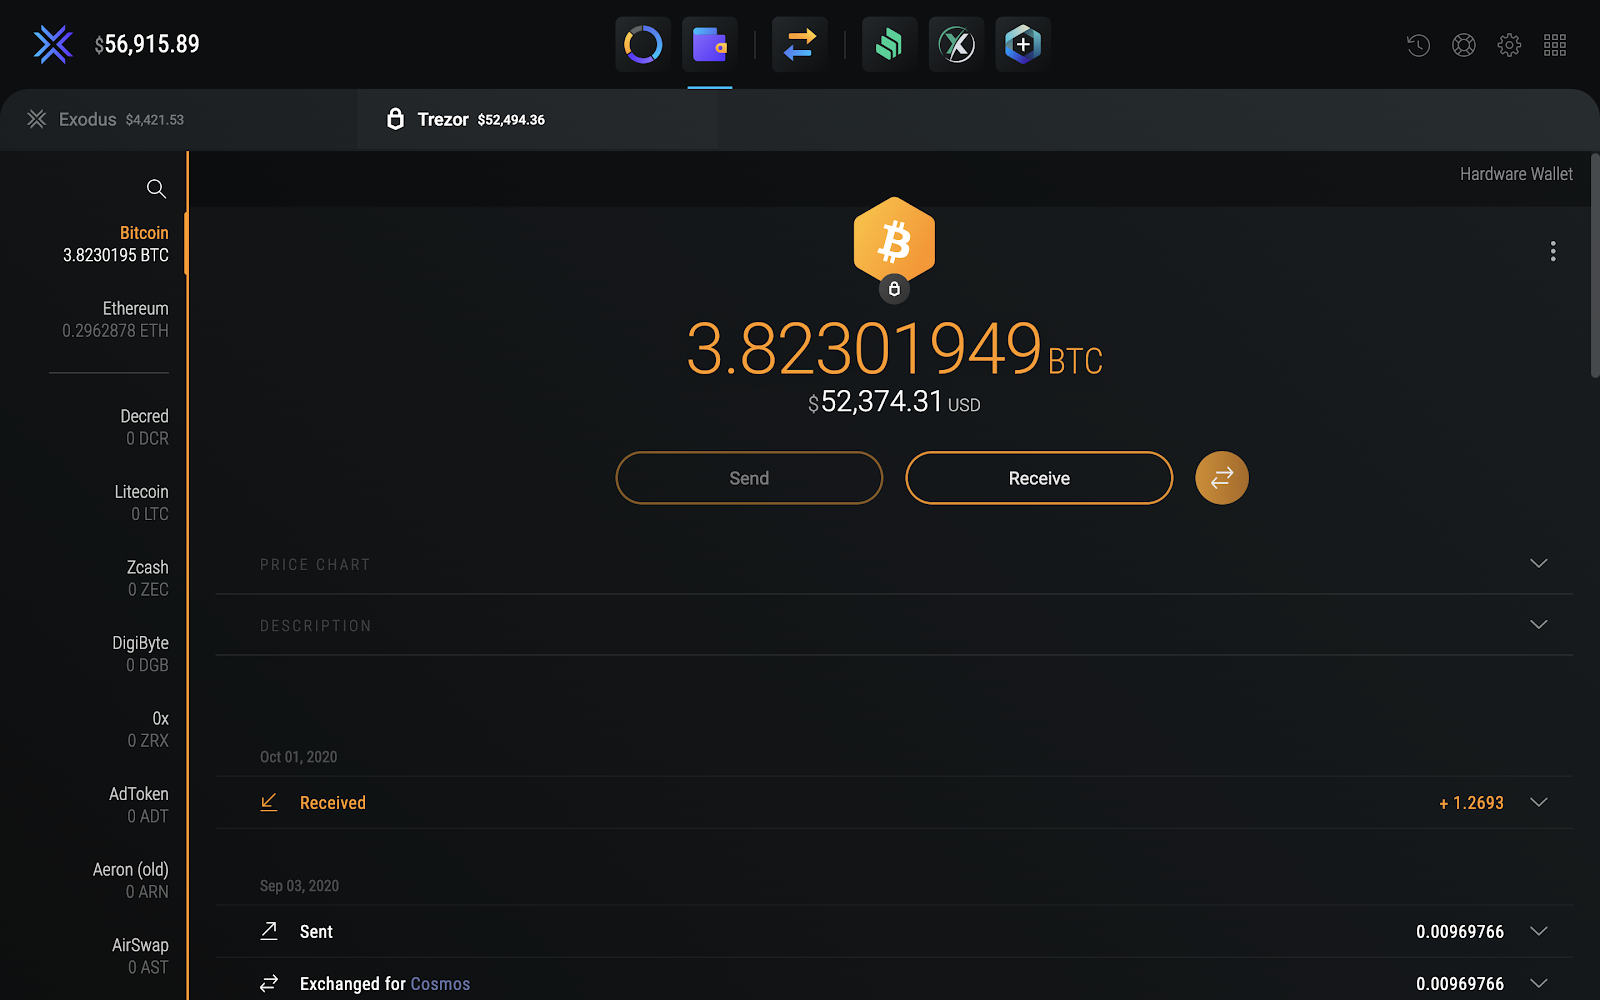Click the Oct 01, 2020 date header
The width and height of the screenshot is (1600, 1000).
coord(298,757)
